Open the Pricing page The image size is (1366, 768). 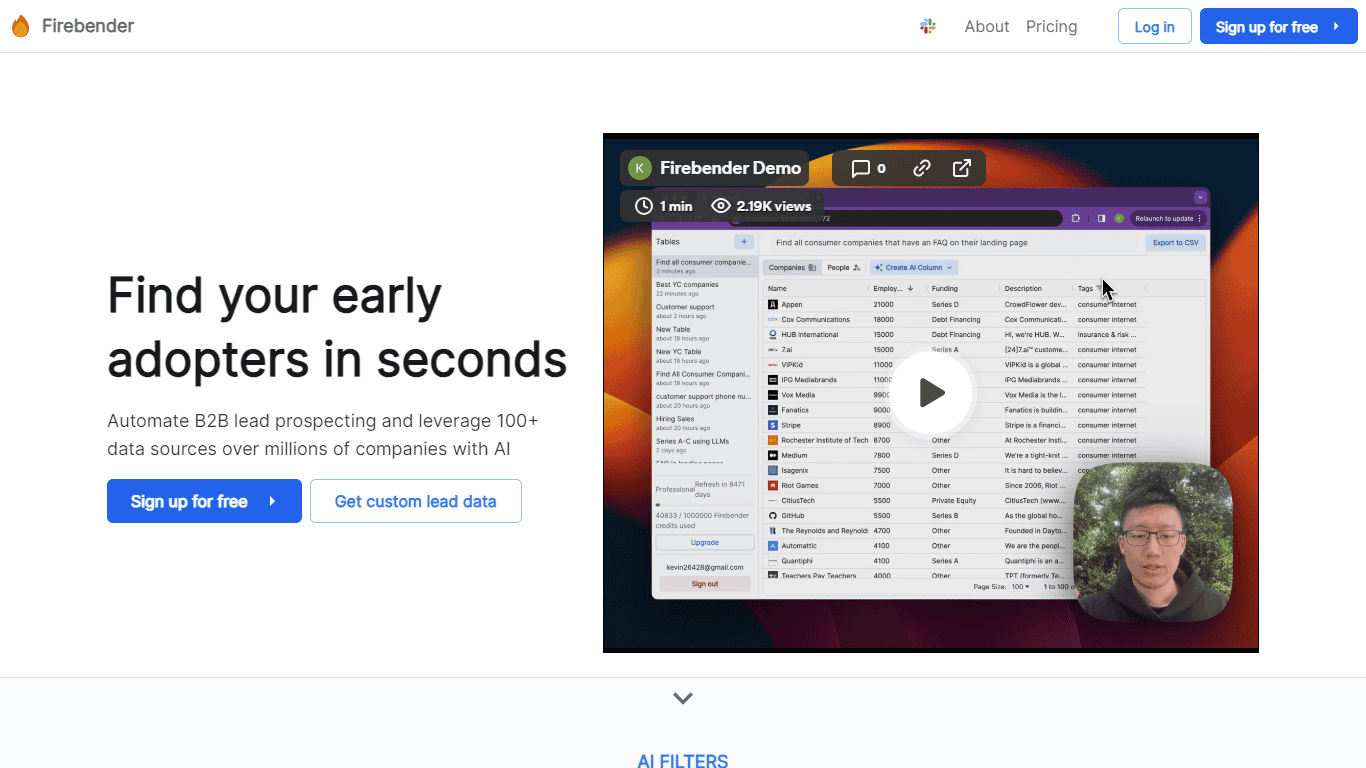coord(1051,27)
